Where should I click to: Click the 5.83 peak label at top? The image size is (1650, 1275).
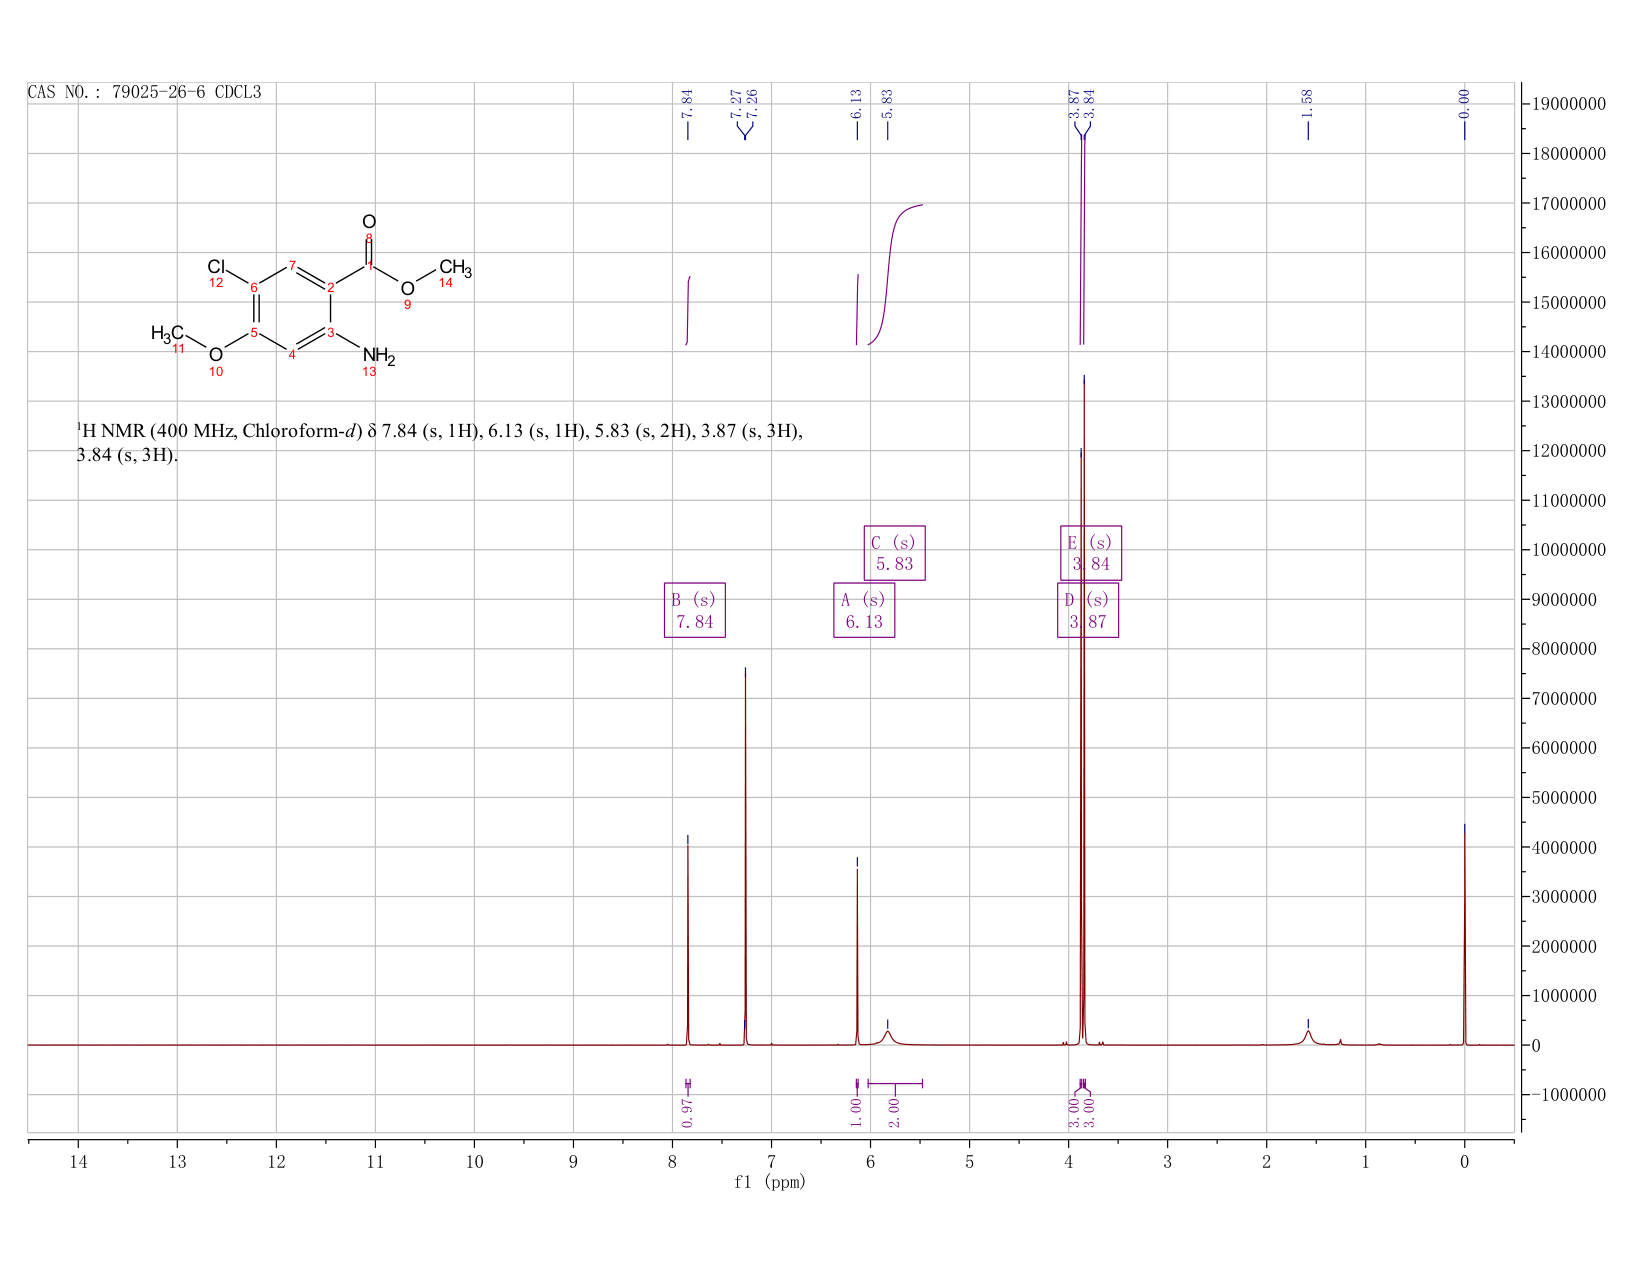click(x=887, y=103)
